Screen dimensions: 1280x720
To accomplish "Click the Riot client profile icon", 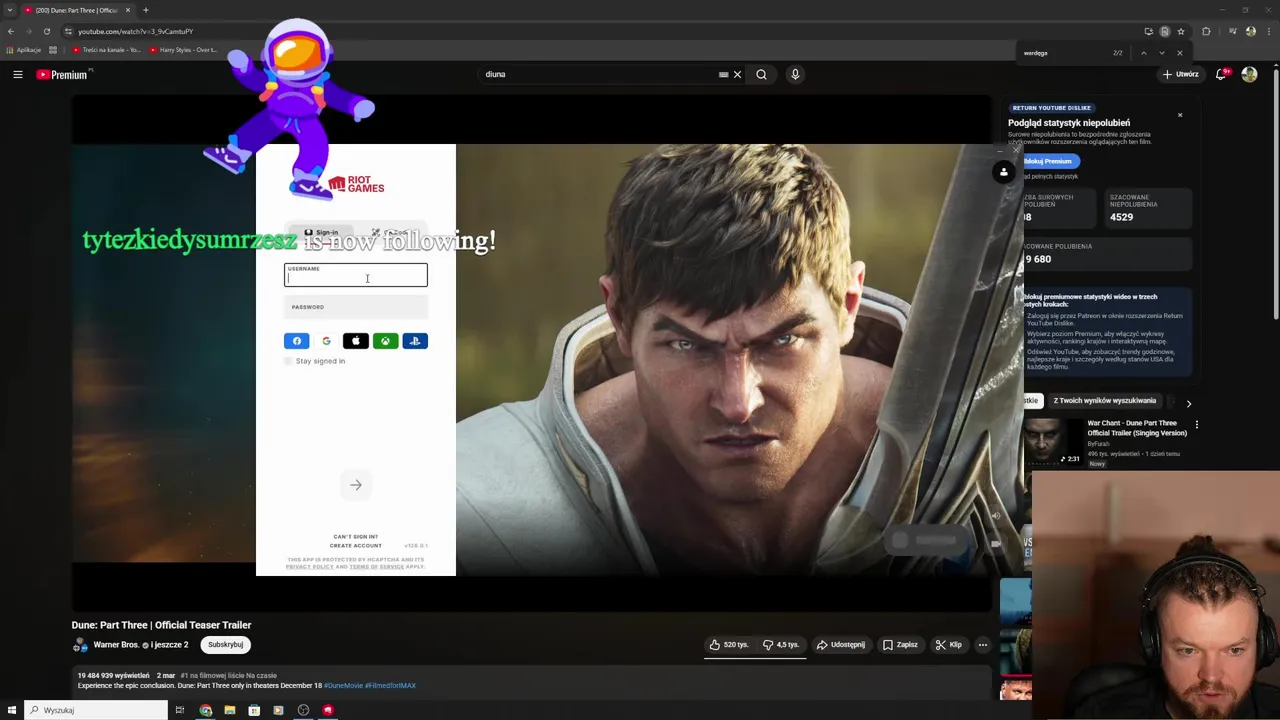I will pos(1004,172).
